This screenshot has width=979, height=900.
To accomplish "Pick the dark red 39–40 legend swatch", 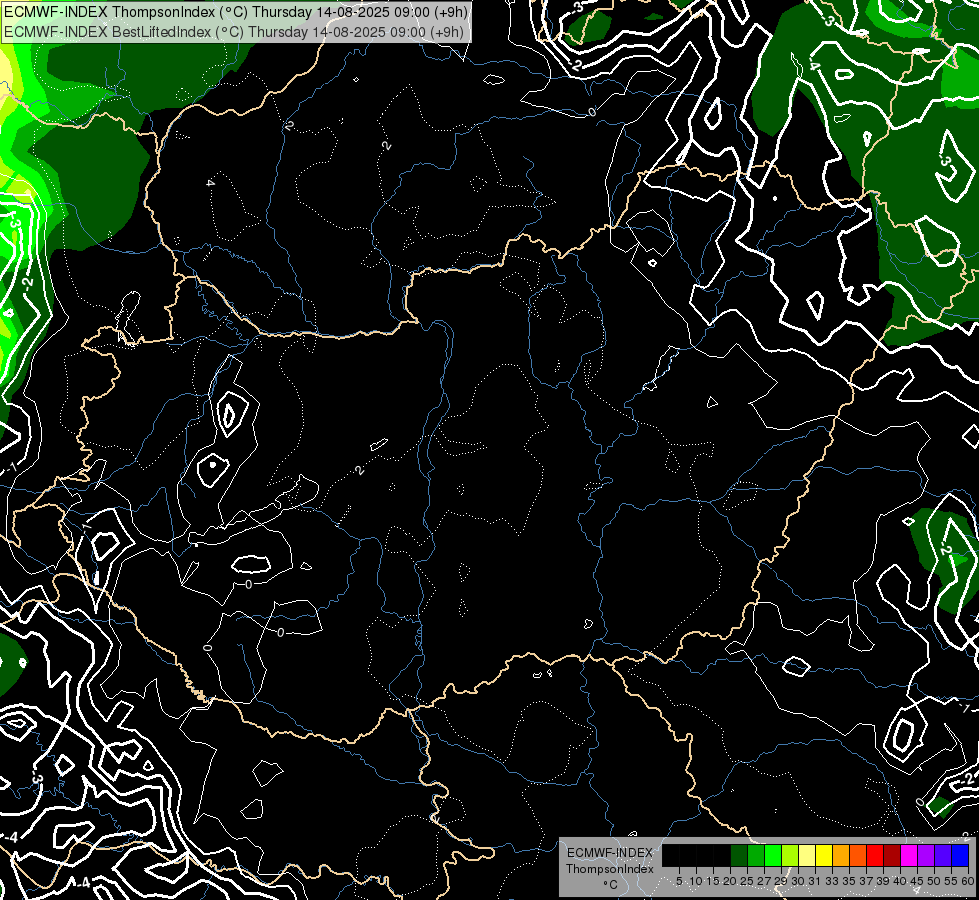I will click(x=892, y=855).
